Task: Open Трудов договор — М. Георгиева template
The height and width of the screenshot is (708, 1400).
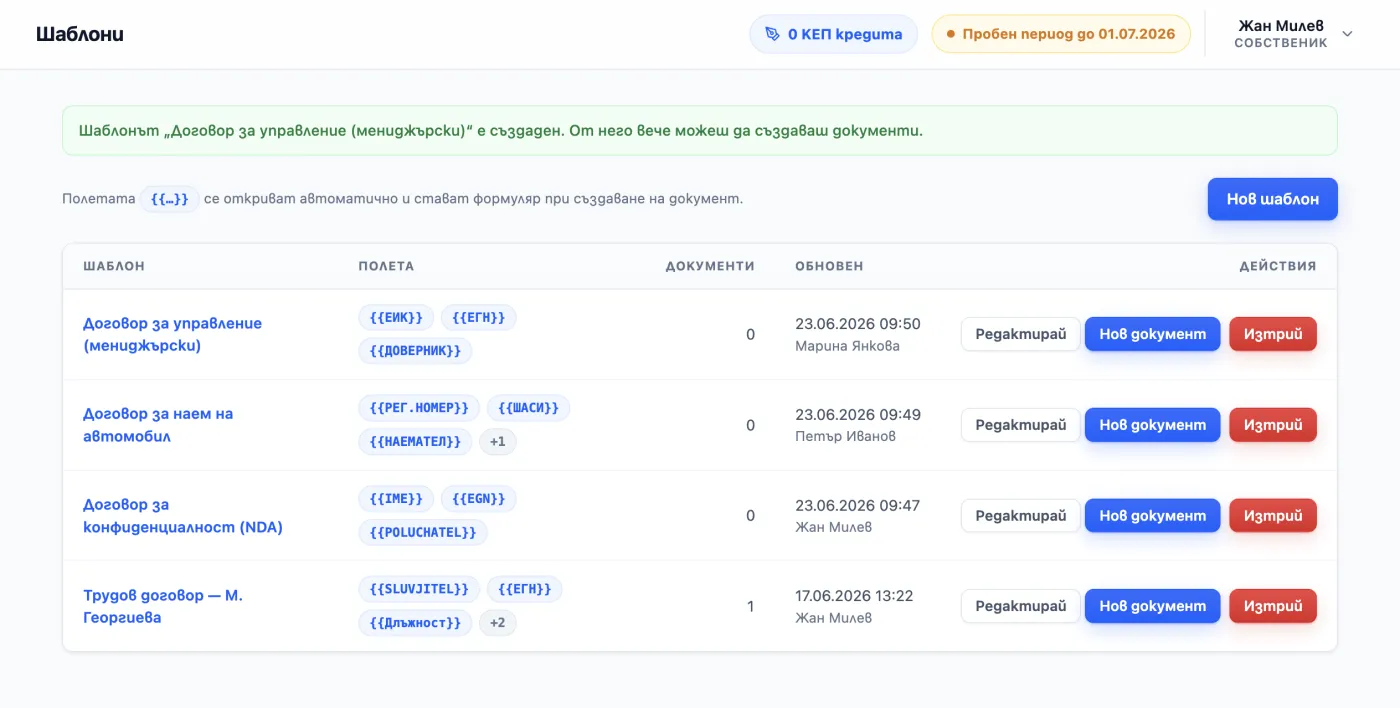Action: (163, 606)
